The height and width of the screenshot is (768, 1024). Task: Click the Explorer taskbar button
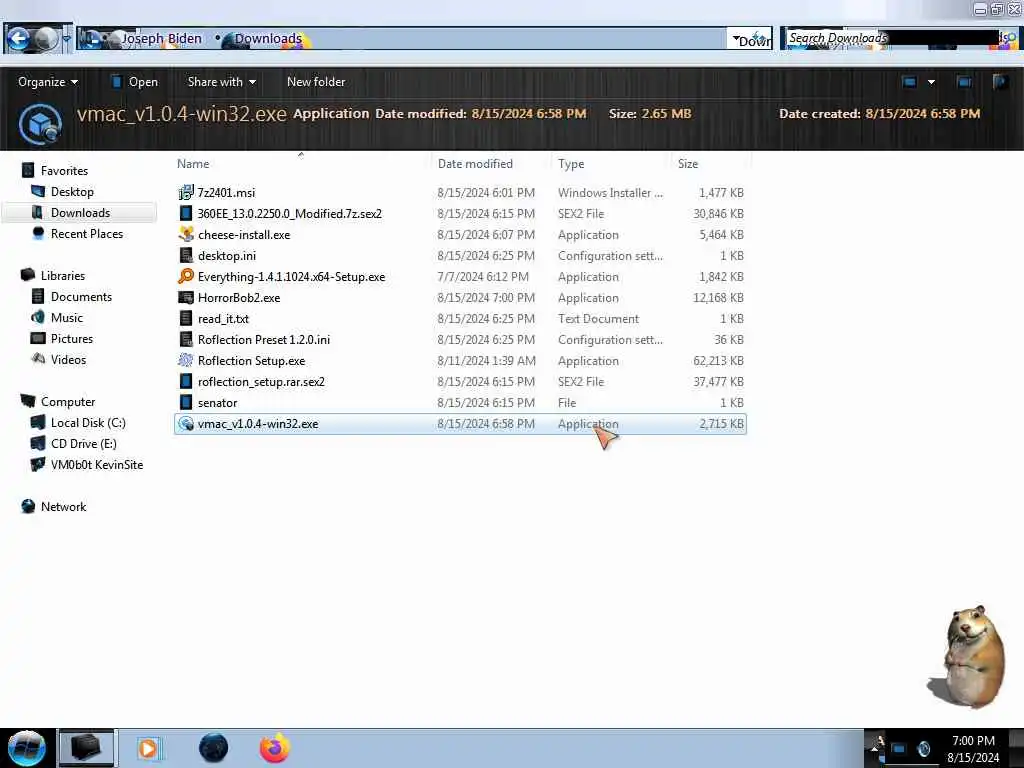click(86, 748)
